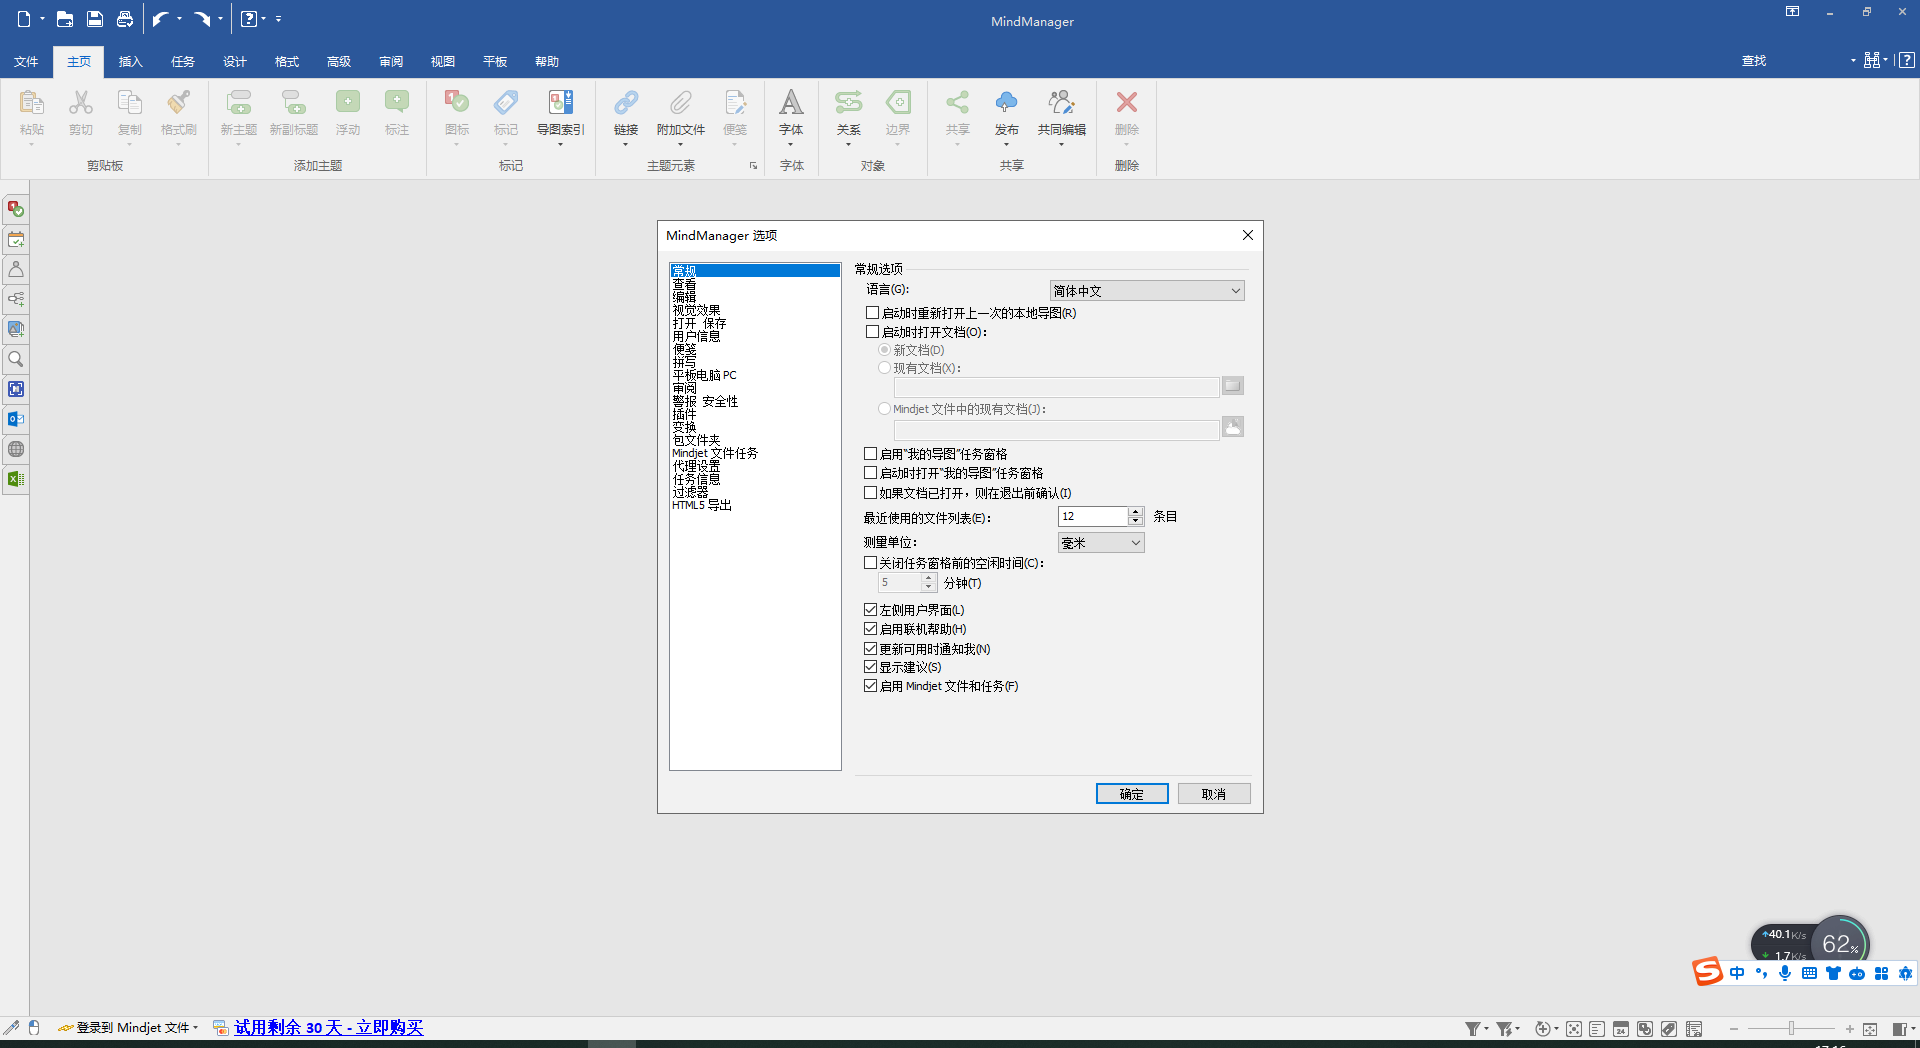Screen dimensions: 1920x1048
Task: Open the Undo history dropdown arrow
Action: (x=179, y=19)
